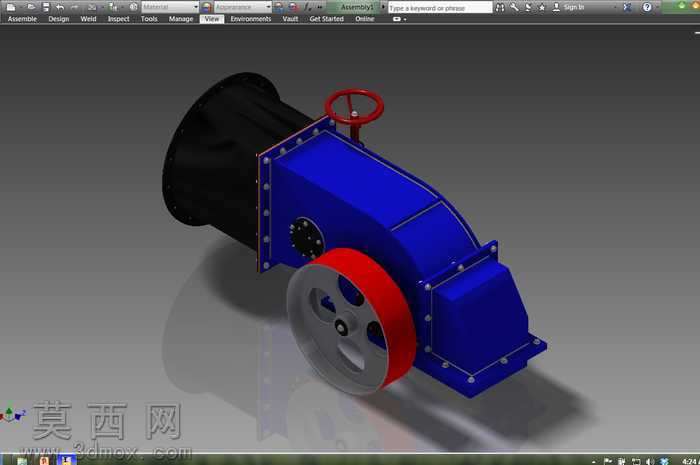The width and height of the screenshot is (700, 465).
Task: Click the wrench subscription center icon
Action: click(x=514, y=7)
